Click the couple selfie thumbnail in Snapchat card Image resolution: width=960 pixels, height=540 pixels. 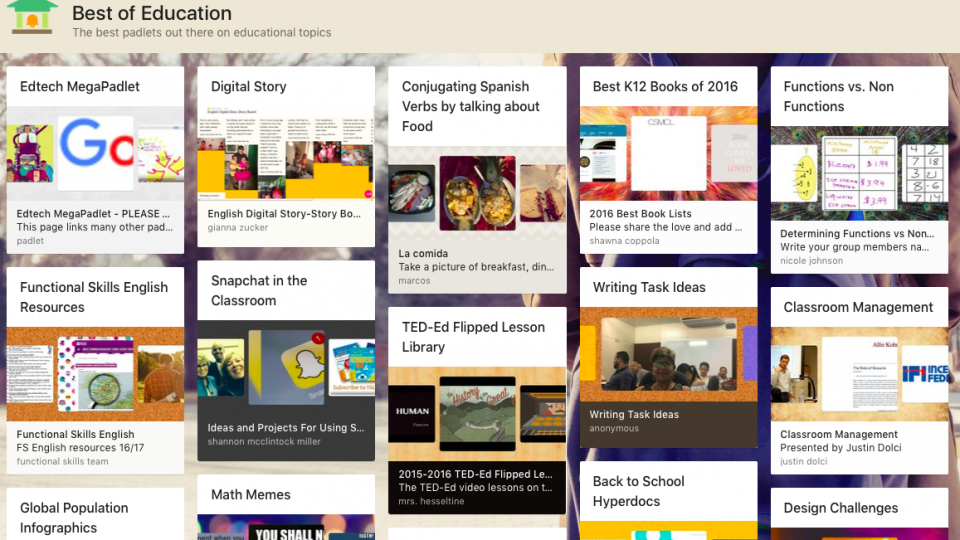tap(220, 367)
